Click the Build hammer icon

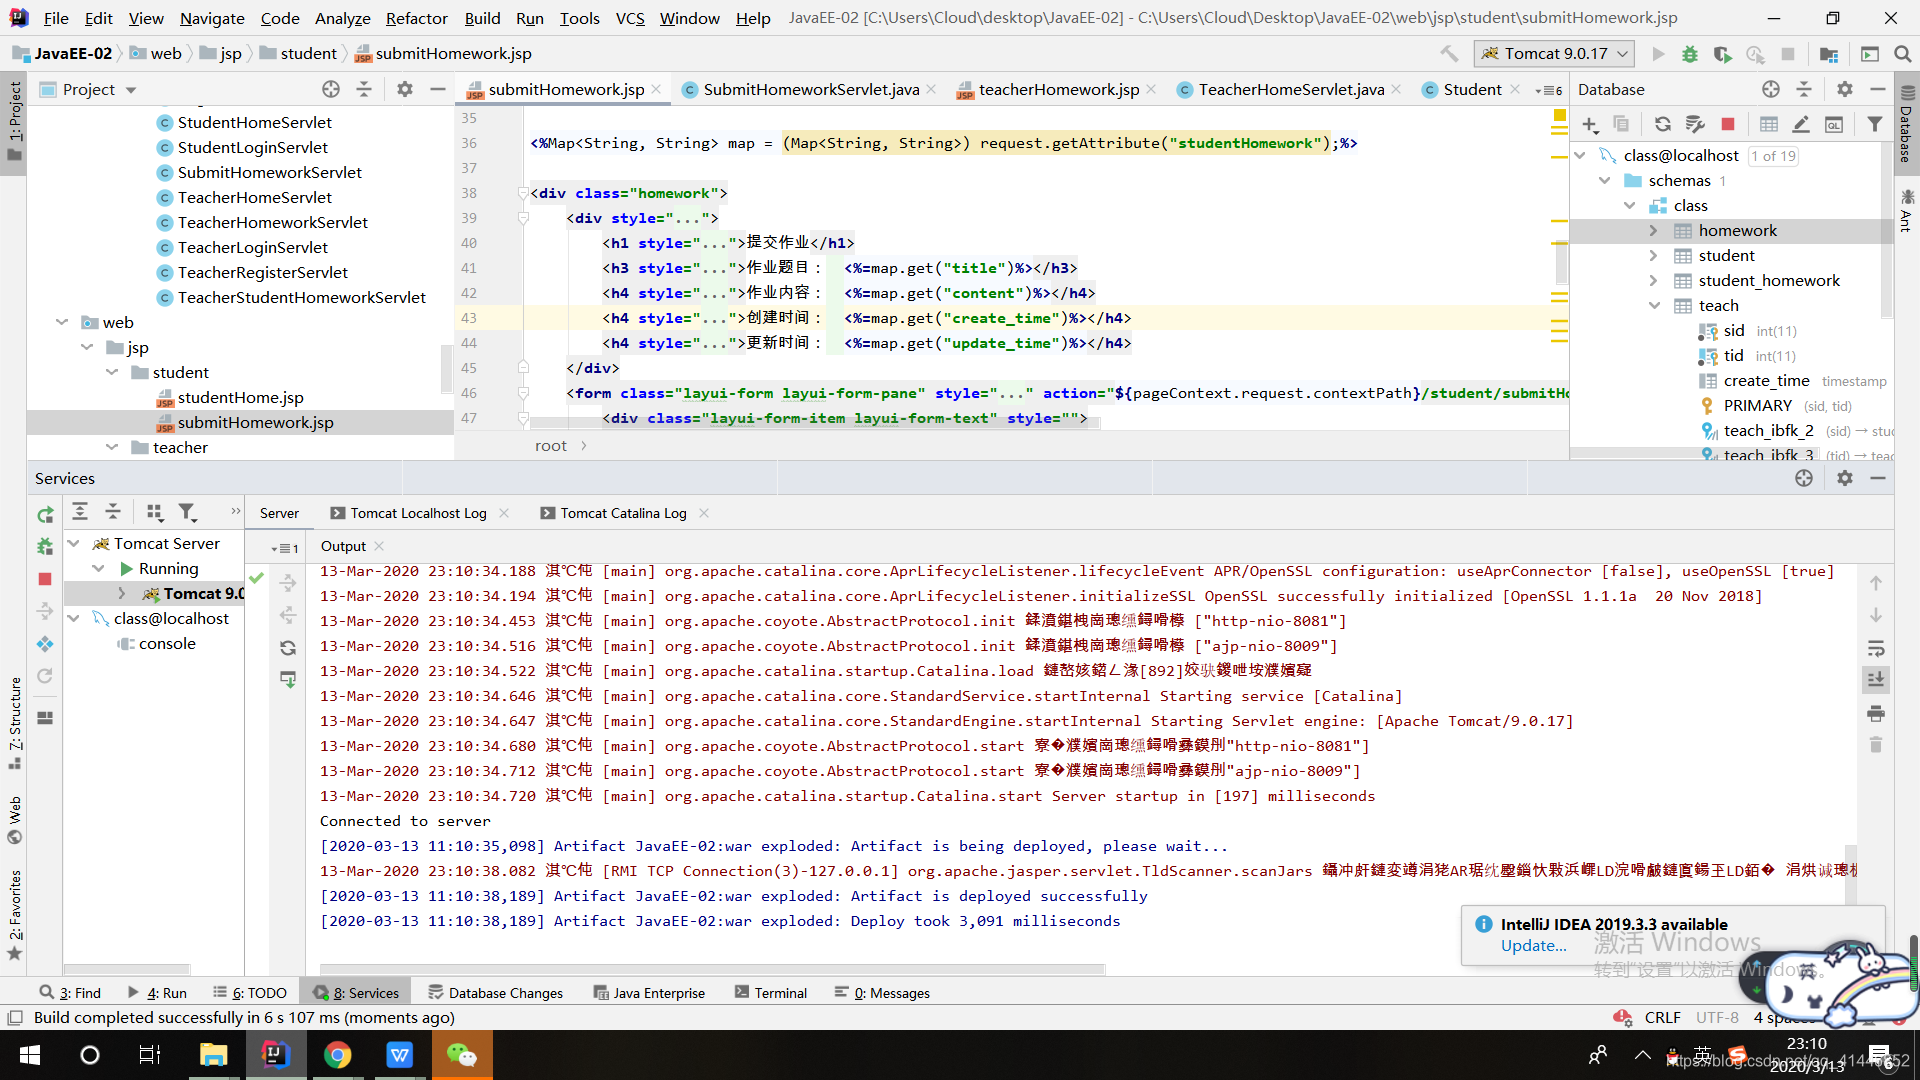pos(1449,54)
